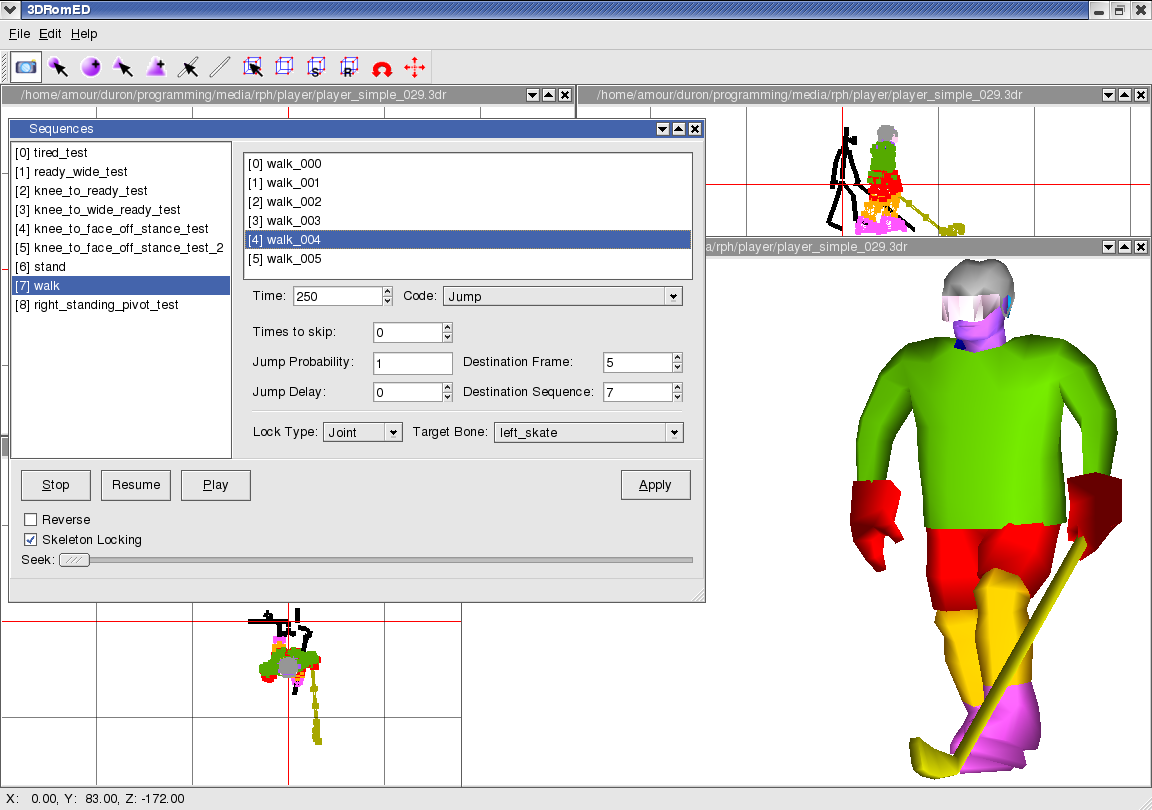Screen dimensions: 1152x810
Task: Select frame walk_005
Action: tap(468, 259)
